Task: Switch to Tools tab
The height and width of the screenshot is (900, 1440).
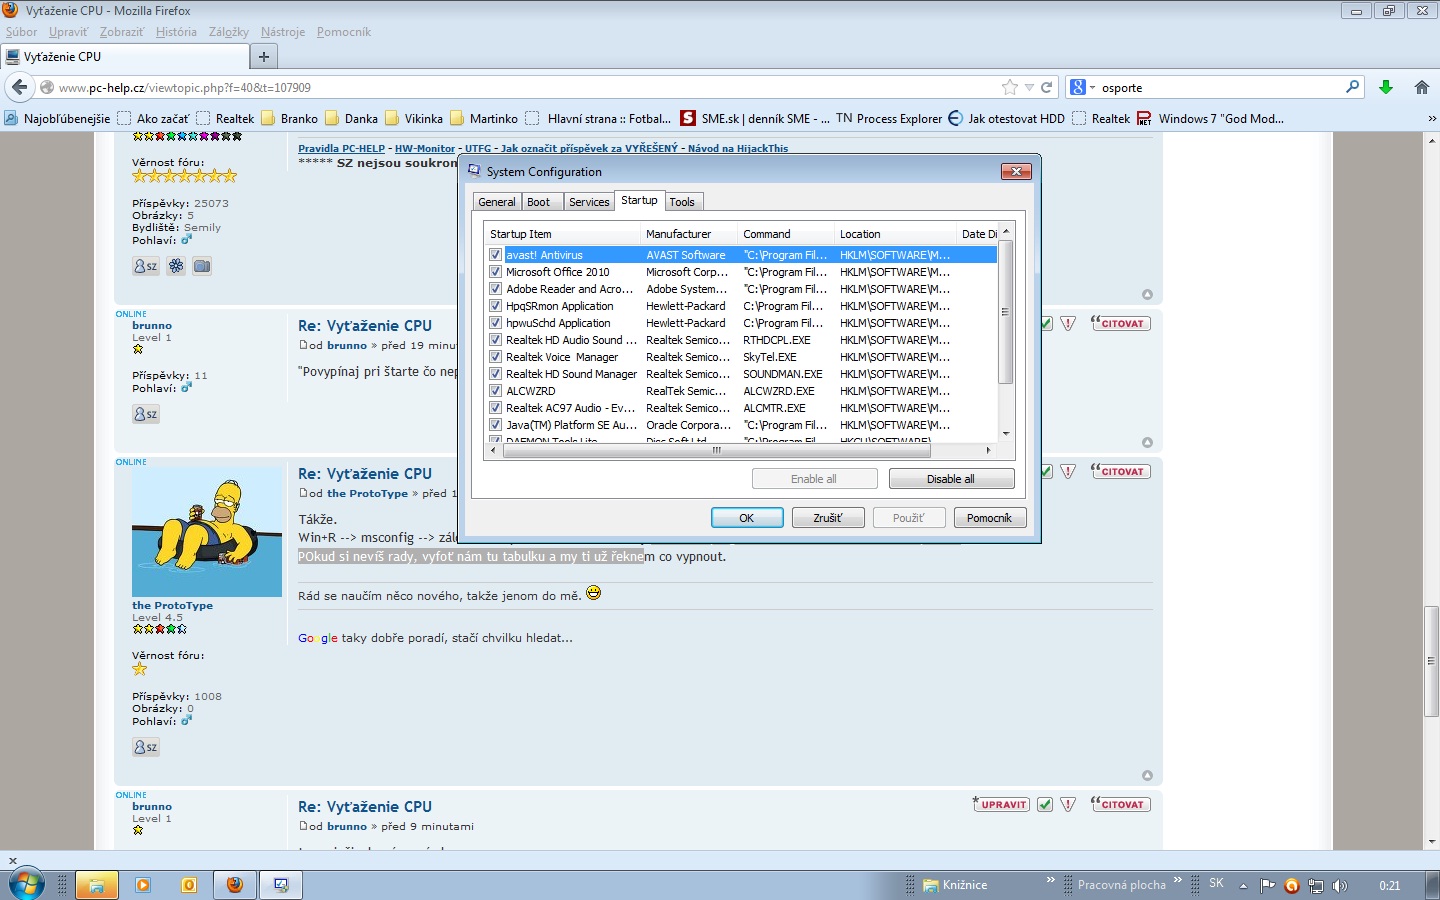Action: 682,202
